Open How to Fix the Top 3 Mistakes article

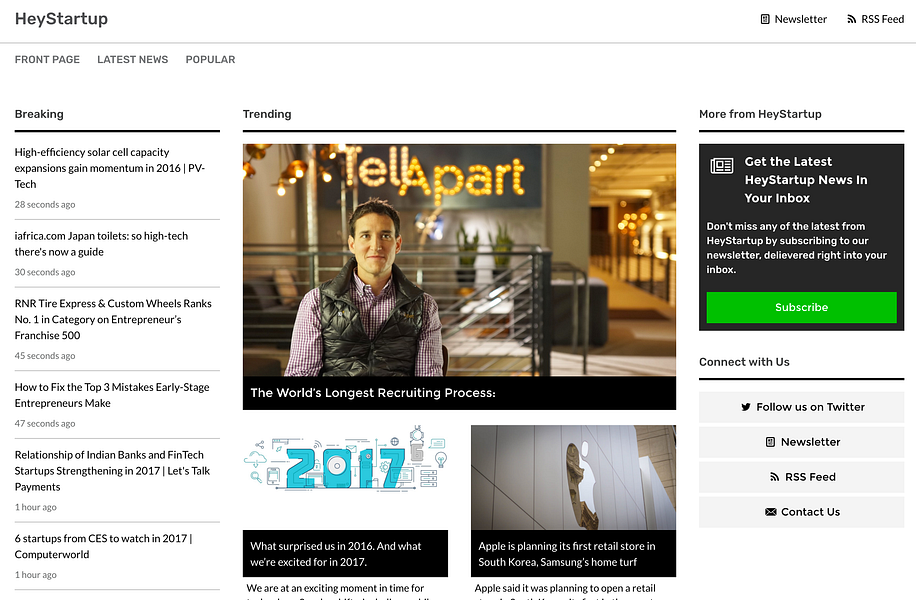pyautogui.click(x=112, y=396)
